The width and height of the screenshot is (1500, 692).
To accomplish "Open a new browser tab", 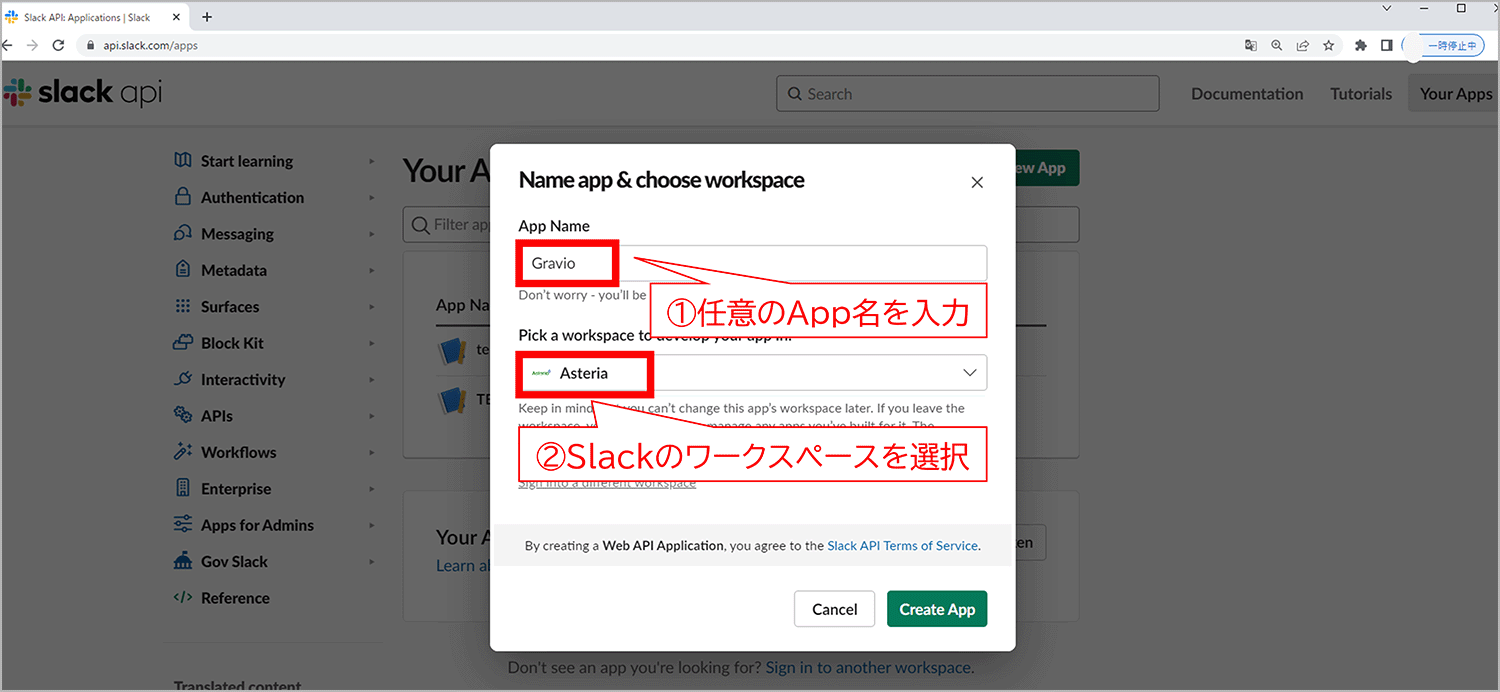I will point(207,17).
